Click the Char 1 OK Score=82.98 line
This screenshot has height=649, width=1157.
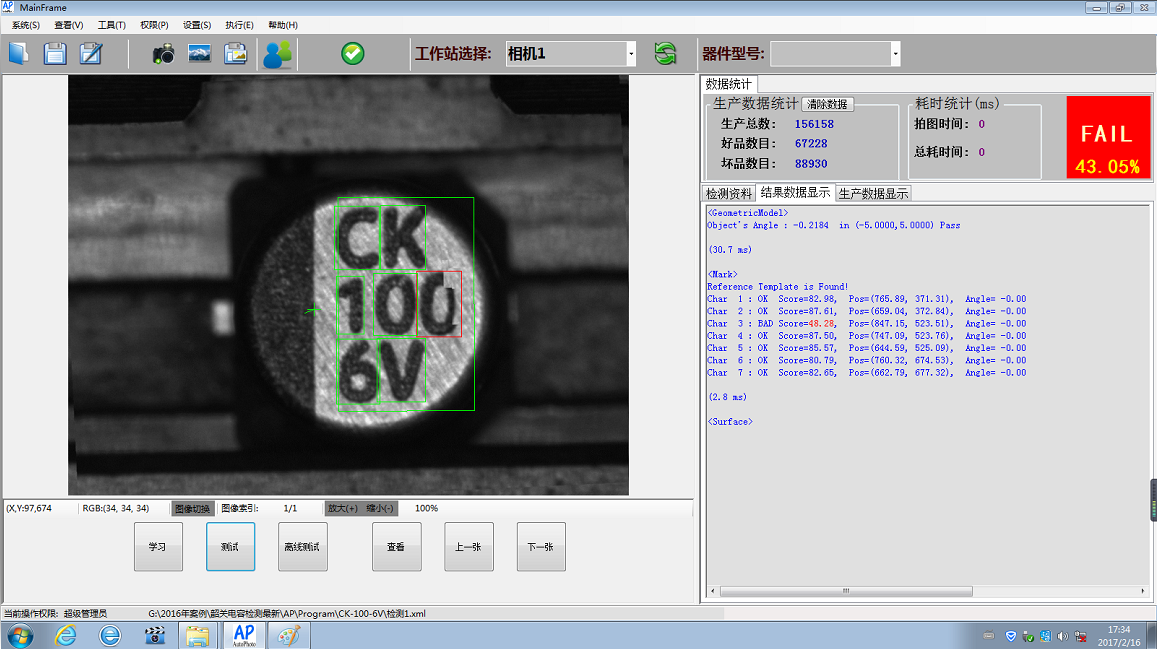click(866, 299)
